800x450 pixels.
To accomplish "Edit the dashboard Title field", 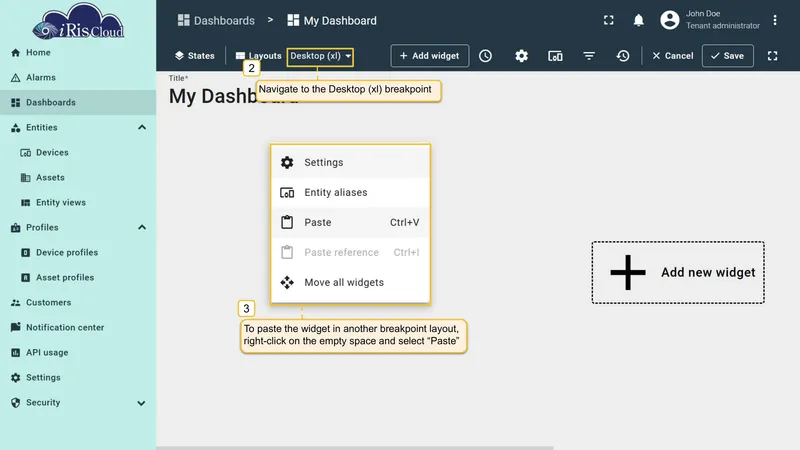I will coord(234,96).
